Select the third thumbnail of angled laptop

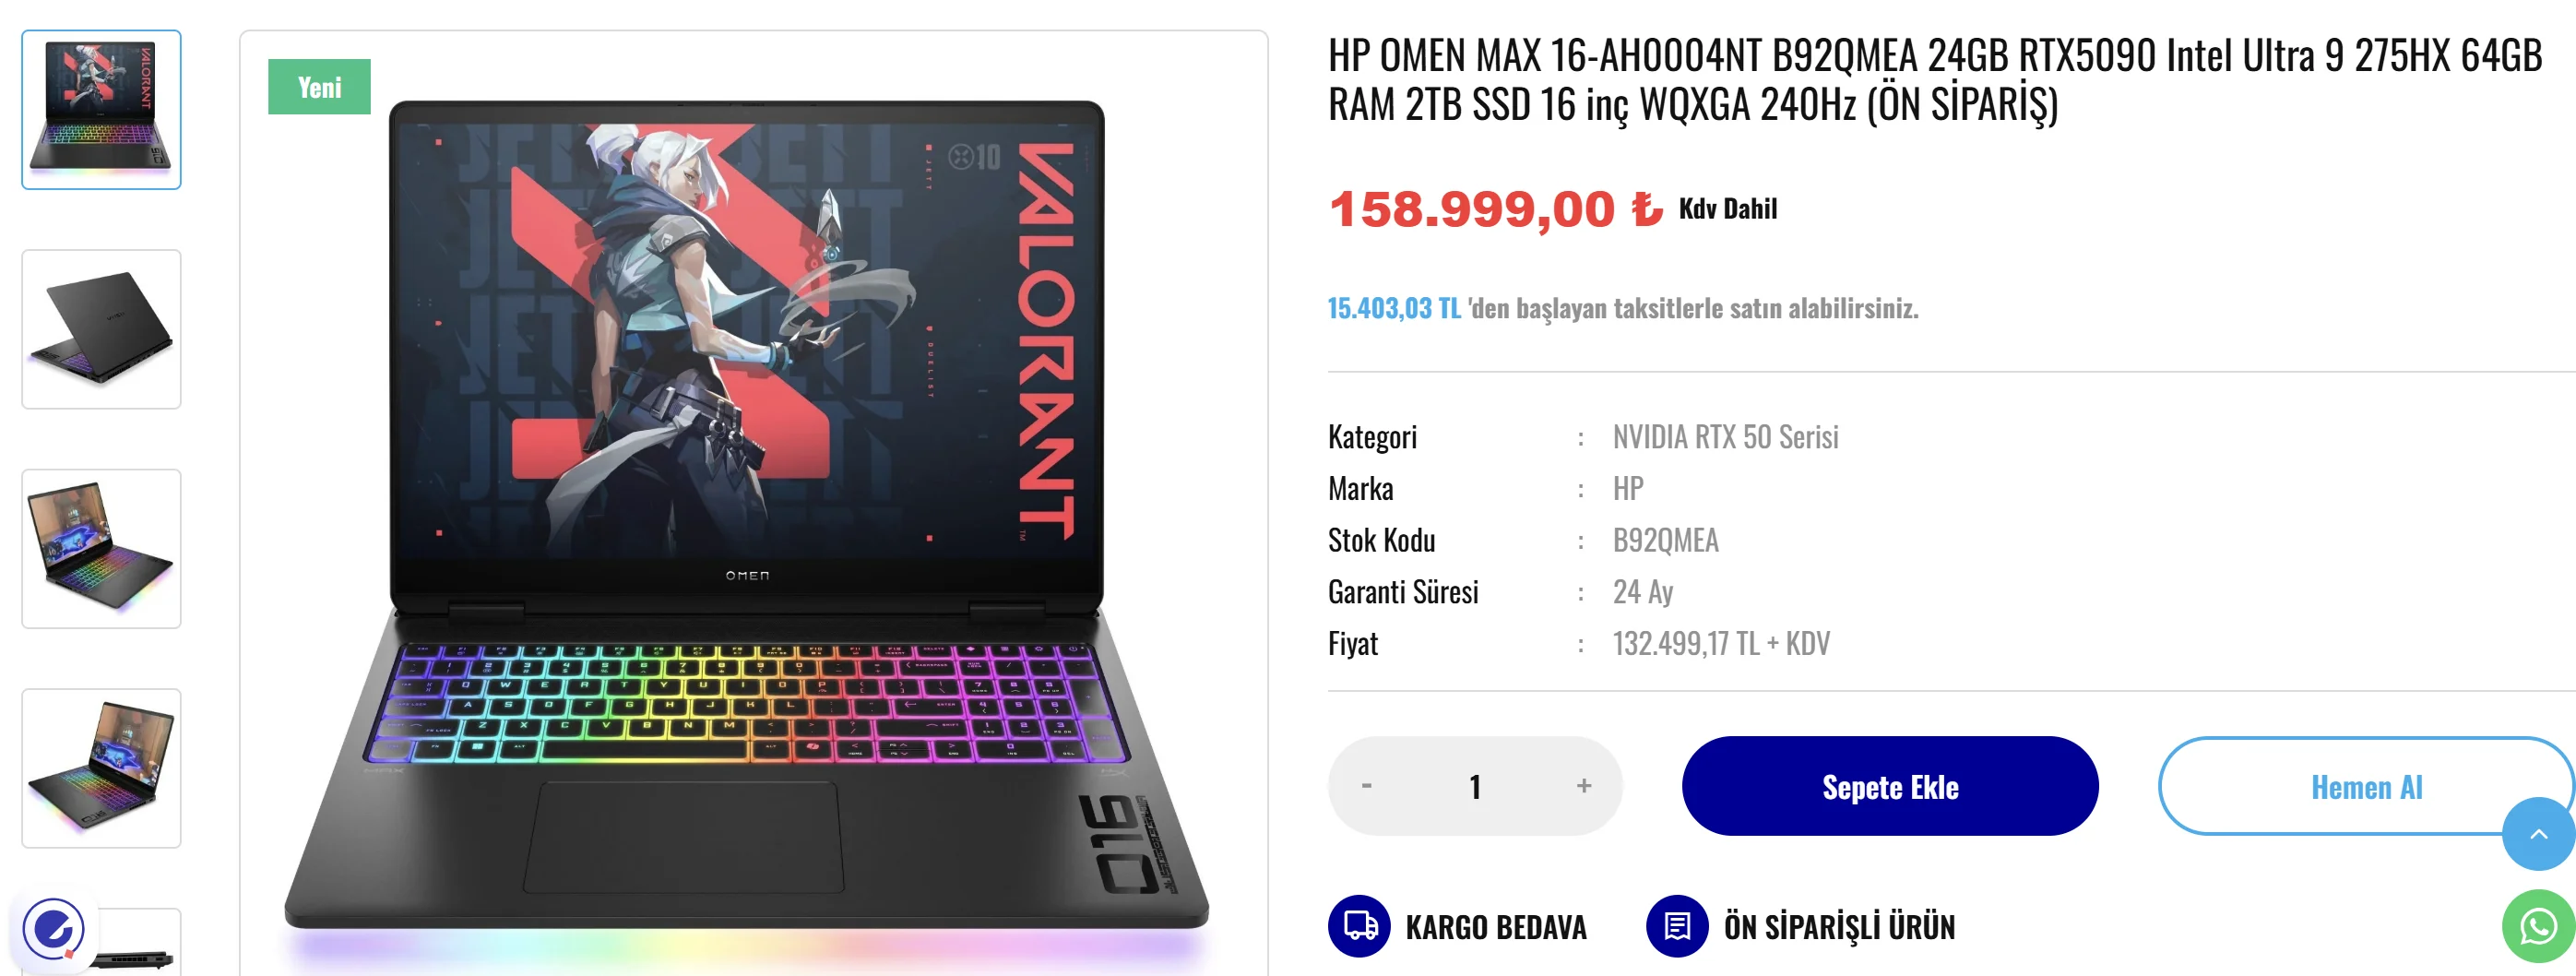point(101,549)
